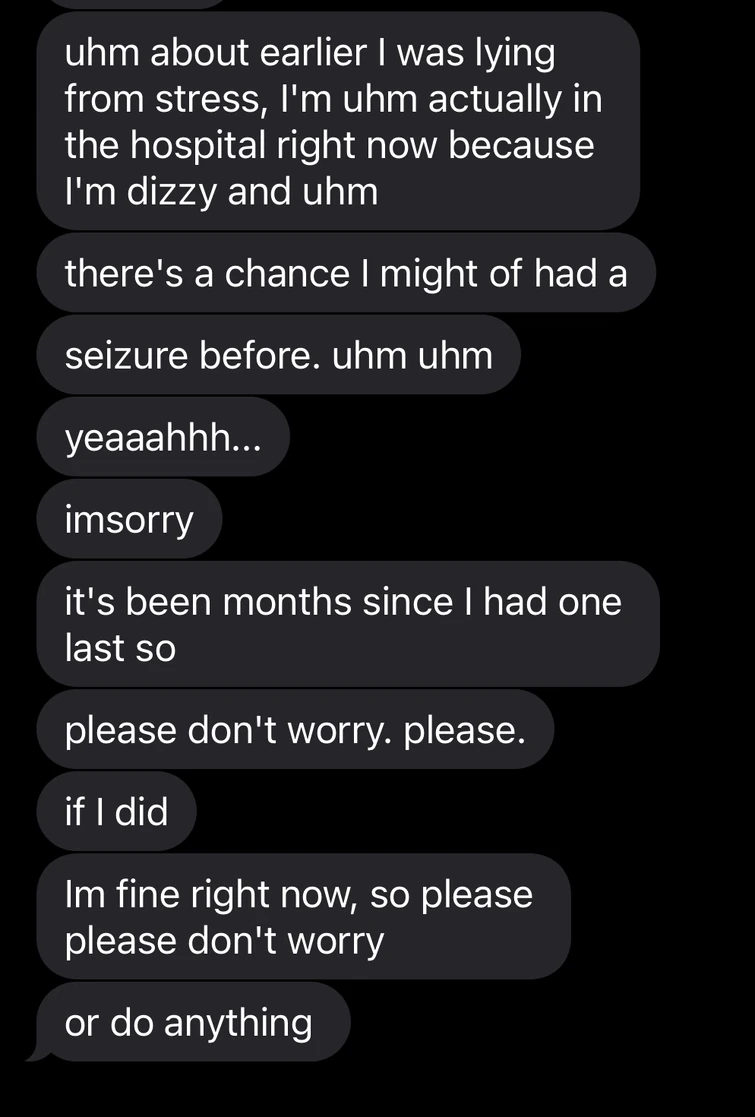This screenshot has width=755, height=1117.
Task: Tap the "imsorry" message bubble
Action: [x=129, y=519]
